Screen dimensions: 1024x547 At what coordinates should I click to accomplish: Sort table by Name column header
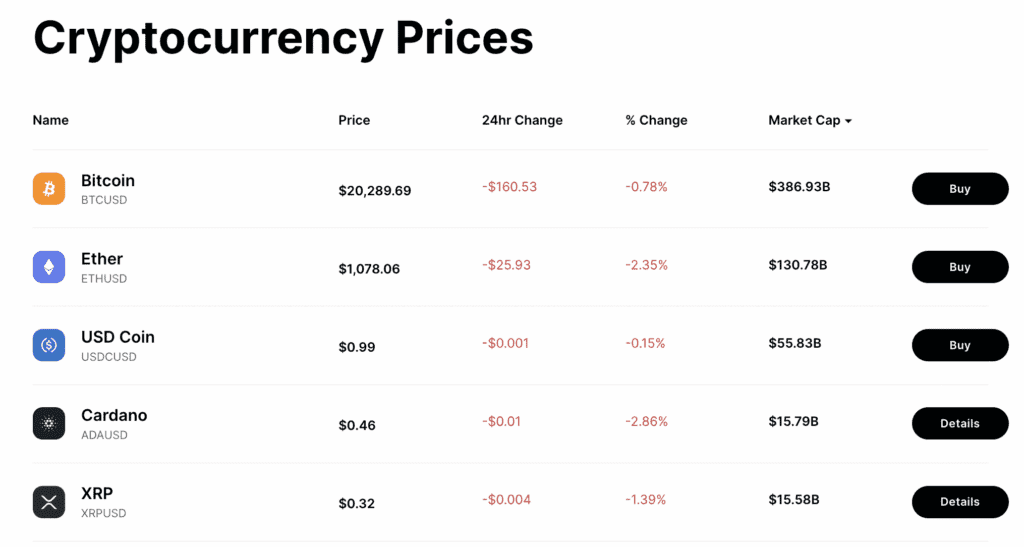51,120
